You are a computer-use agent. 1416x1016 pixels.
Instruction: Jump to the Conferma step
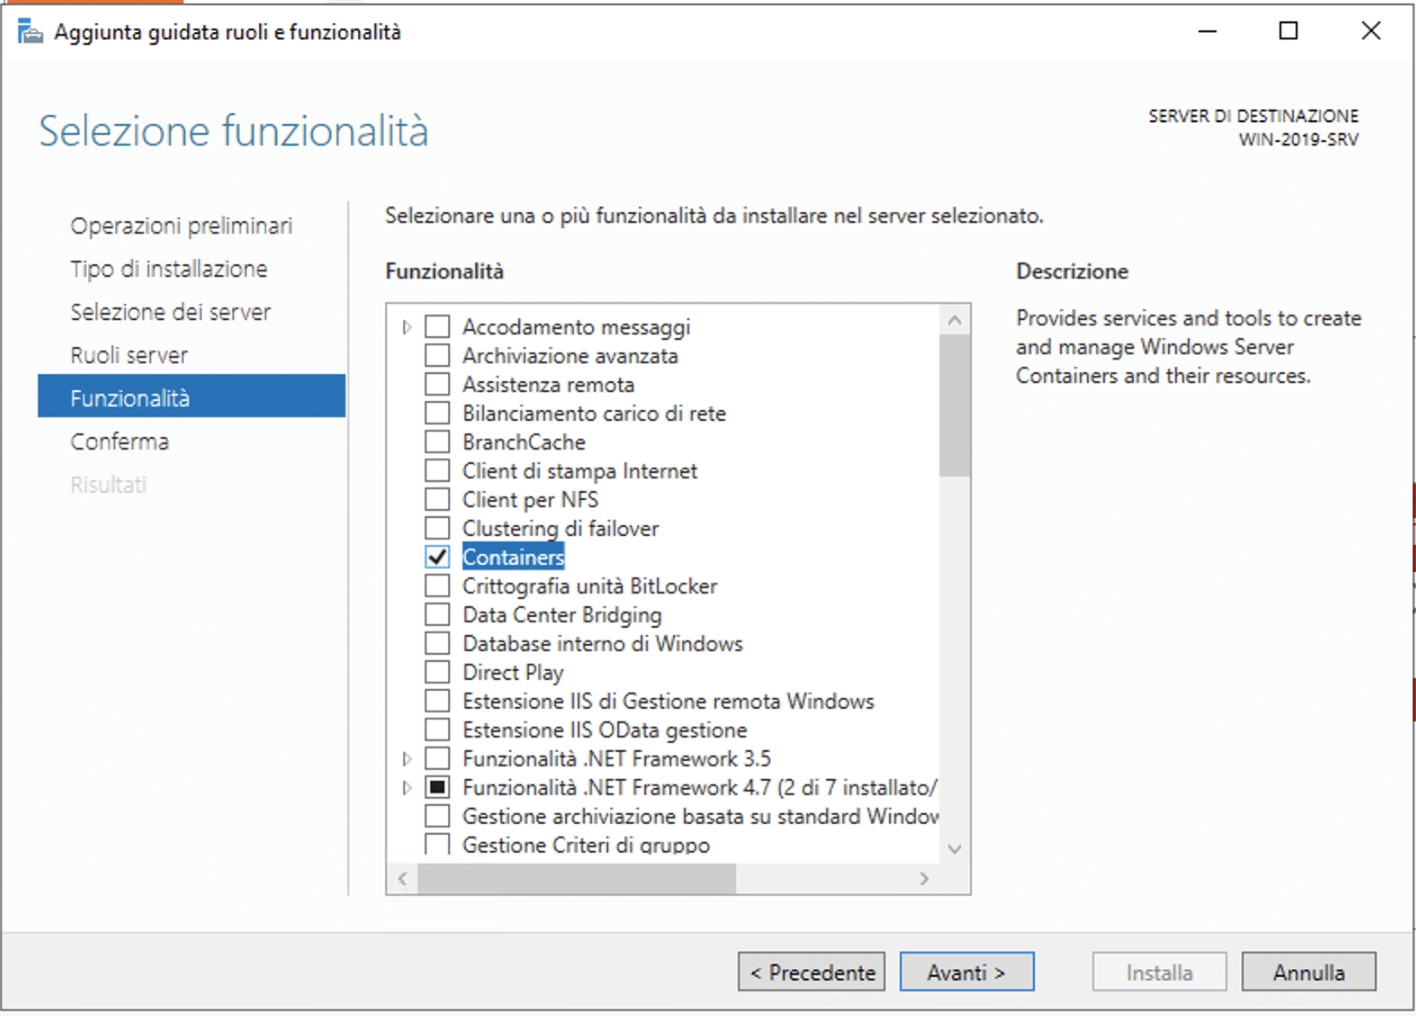point(120,441)
